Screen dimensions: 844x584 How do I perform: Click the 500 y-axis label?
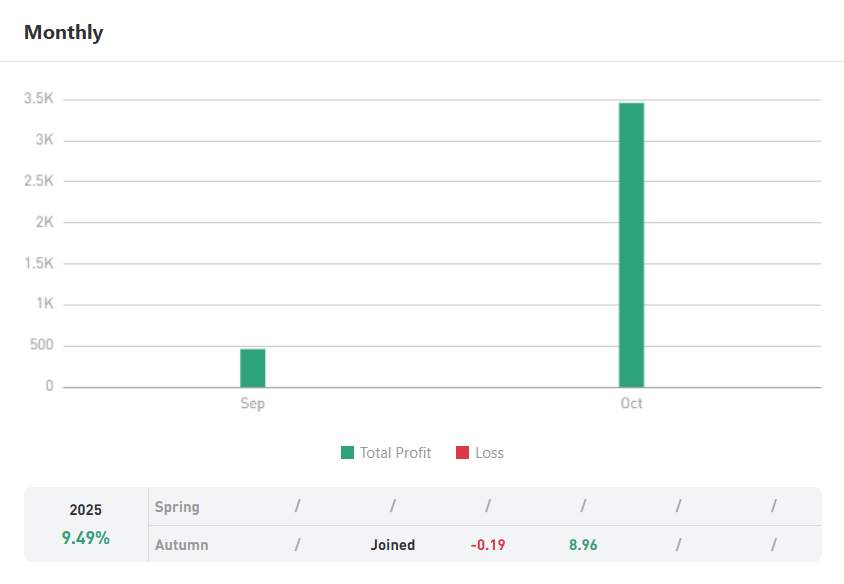click(41, 346)
